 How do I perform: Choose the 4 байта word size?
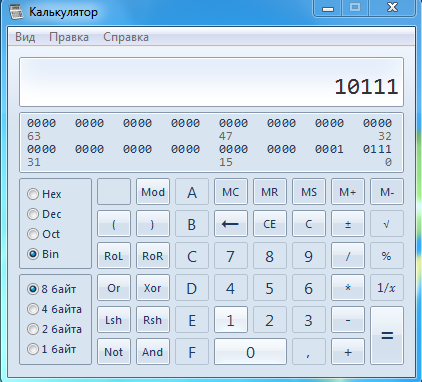(x=54, y=309)
